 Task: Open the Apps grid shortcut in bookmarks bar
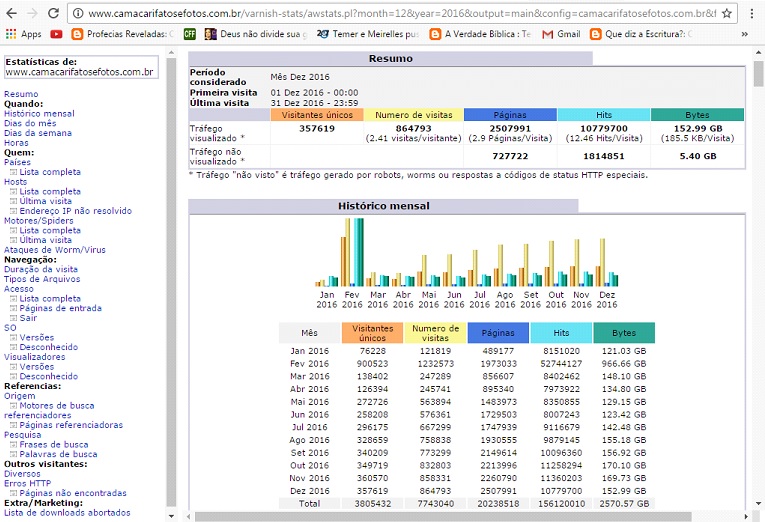click(23, 33)
